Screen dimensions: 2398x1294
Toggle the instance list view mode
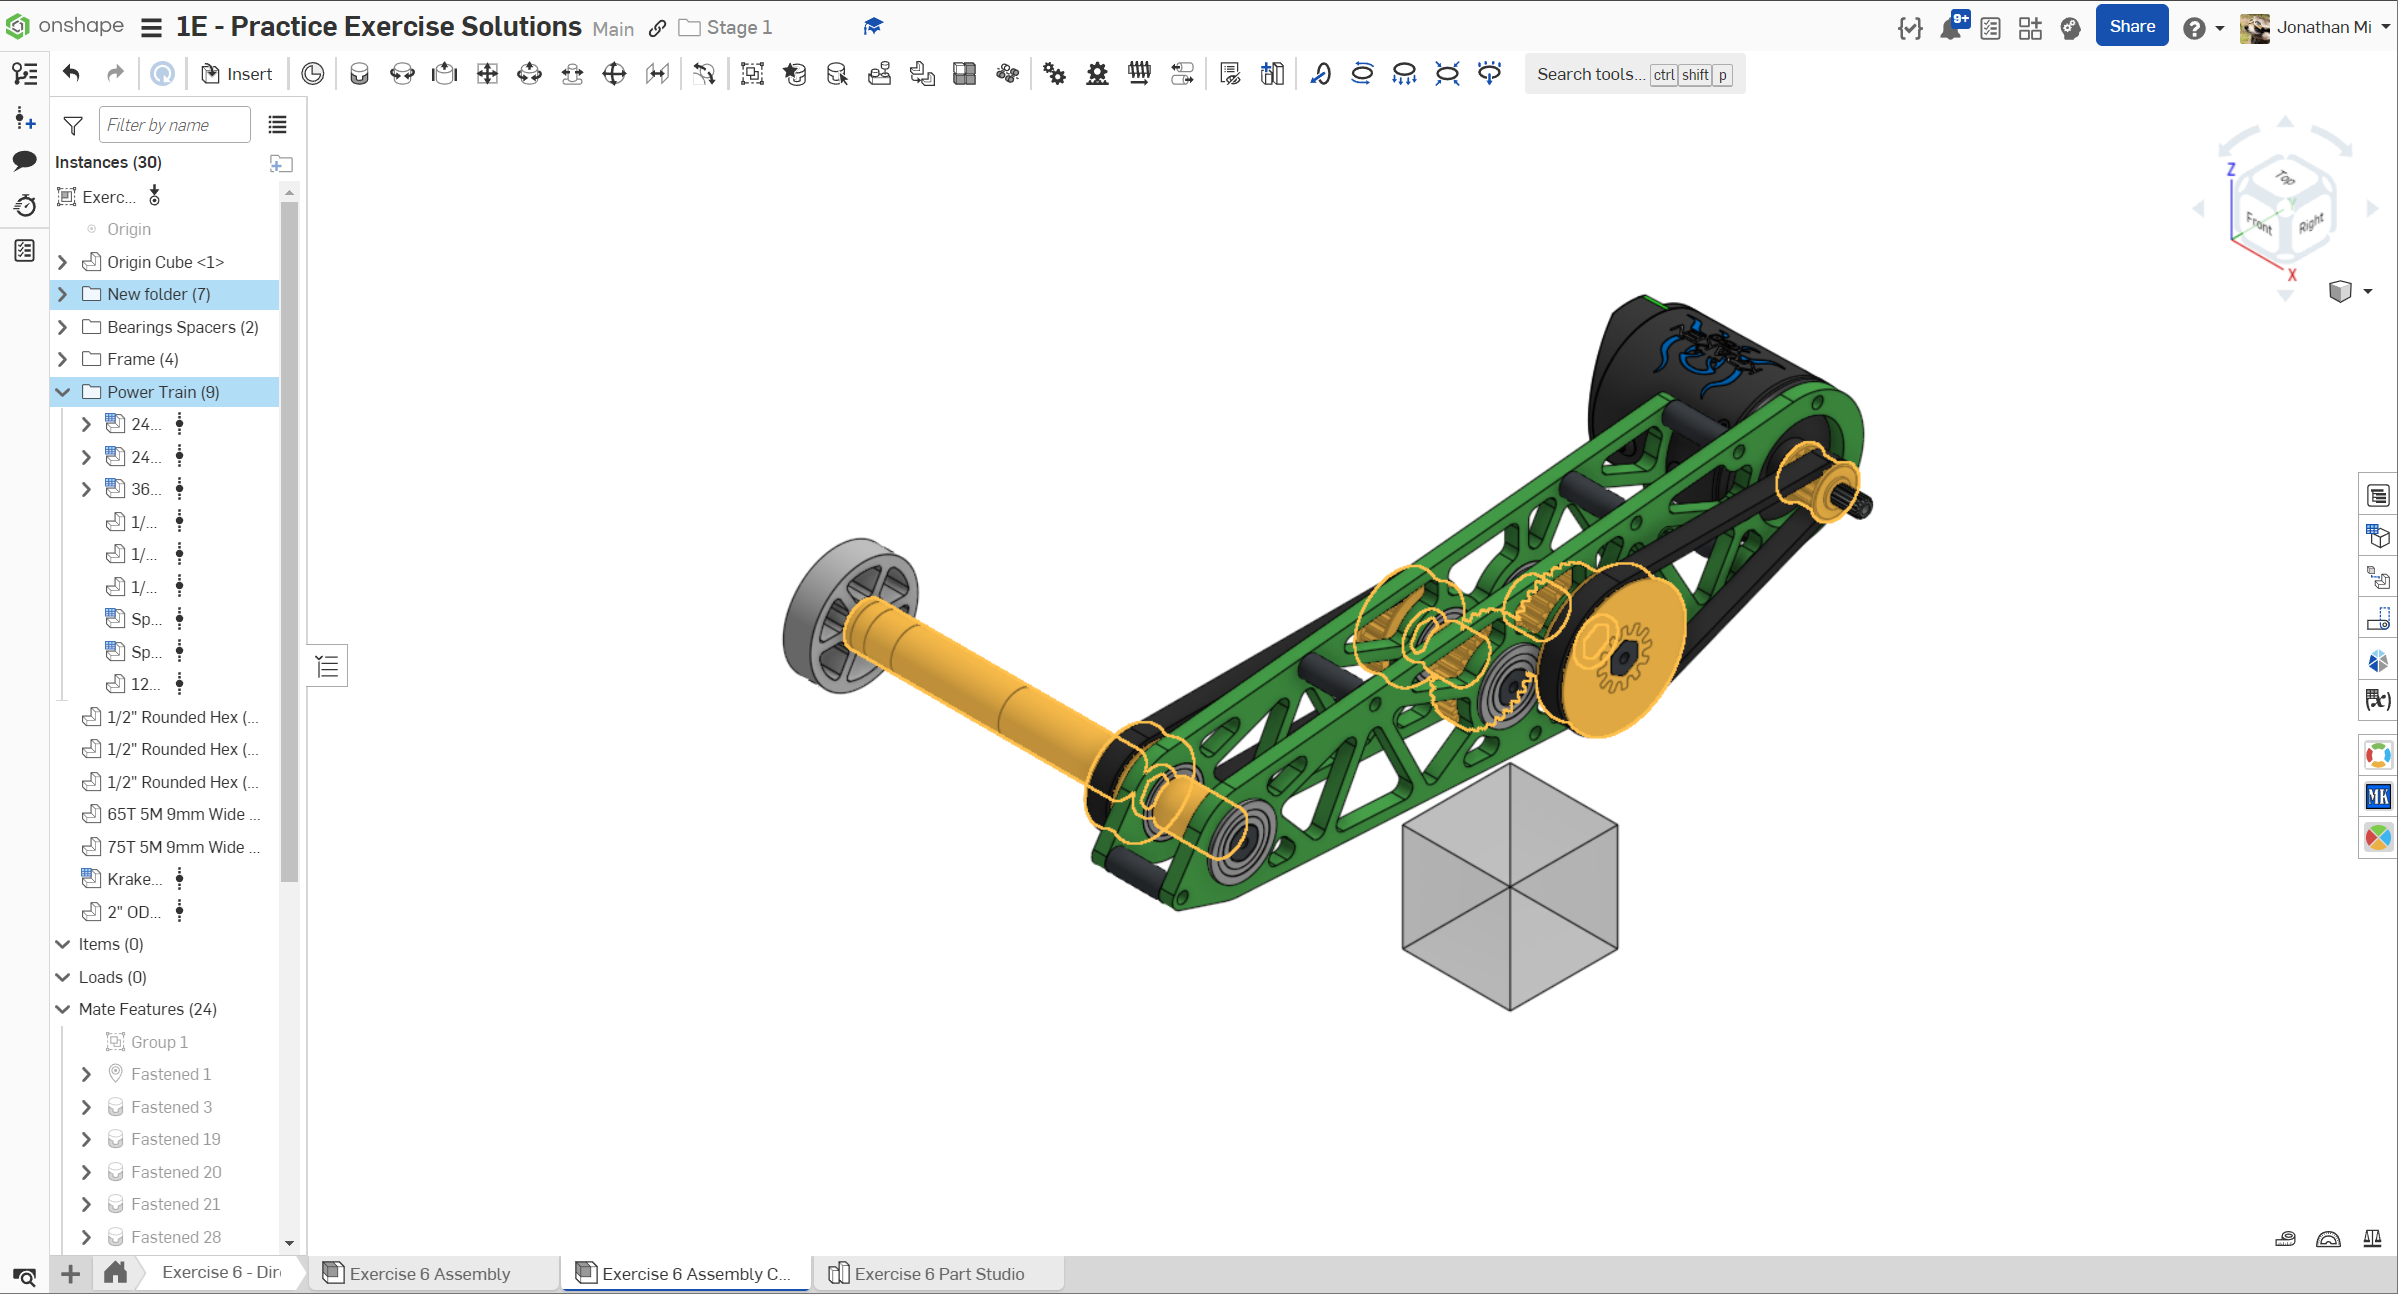pyautogui.click(x=277, y=125)
